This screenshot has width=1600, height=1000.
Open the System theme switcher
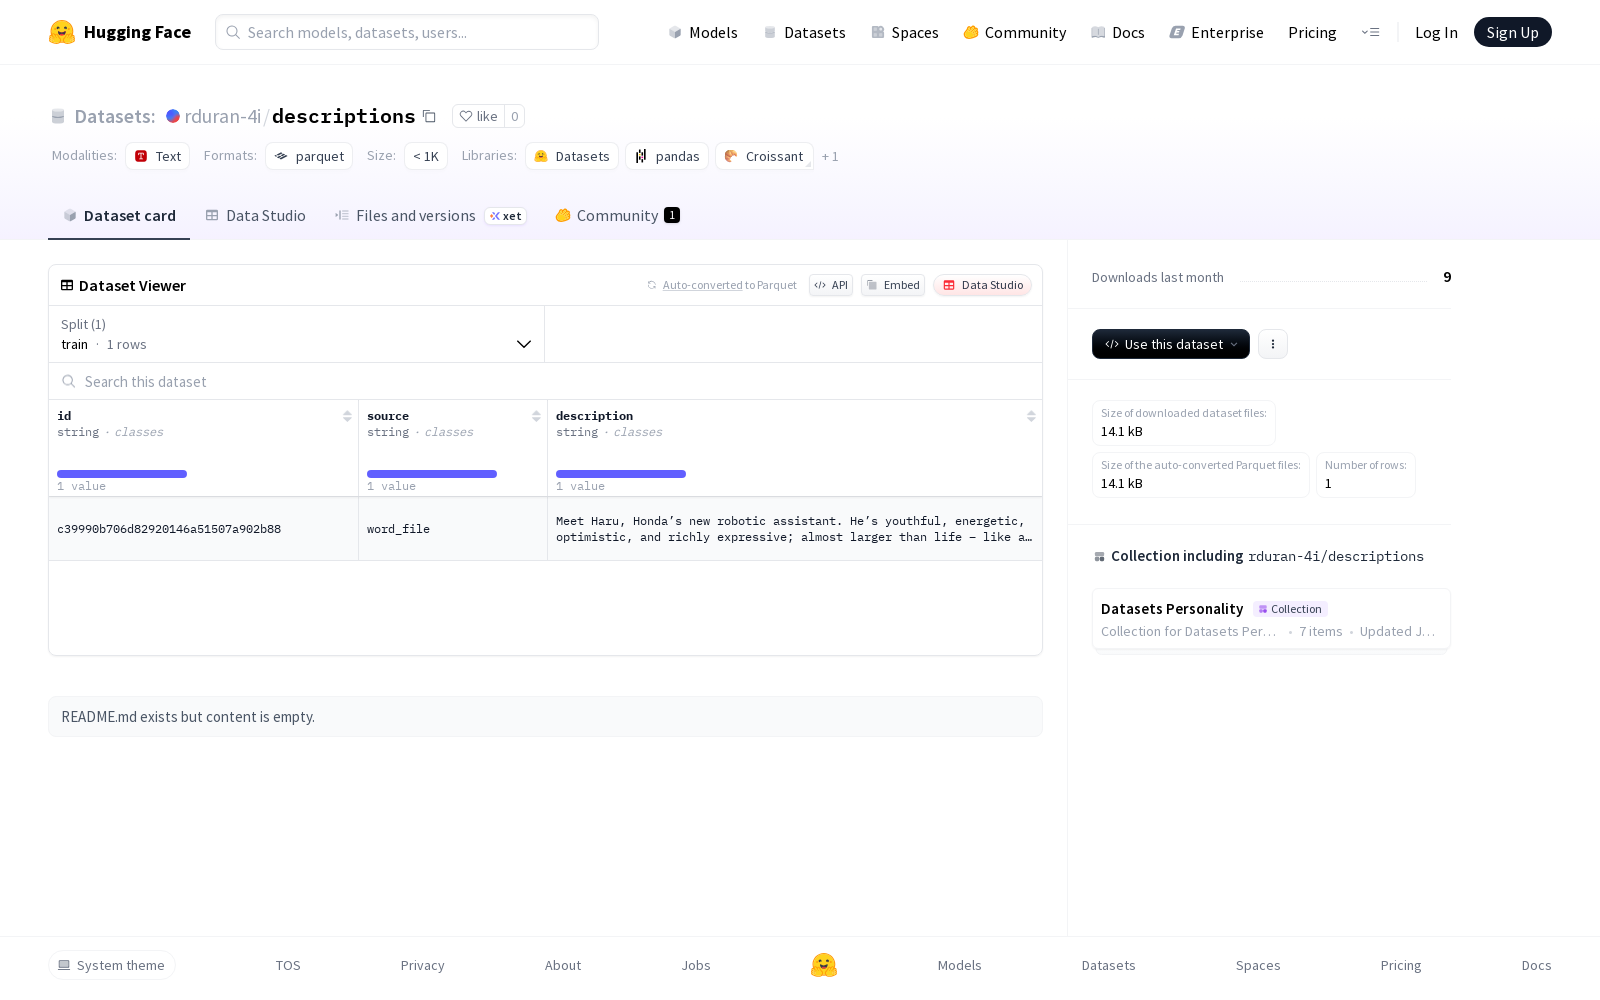112,965
